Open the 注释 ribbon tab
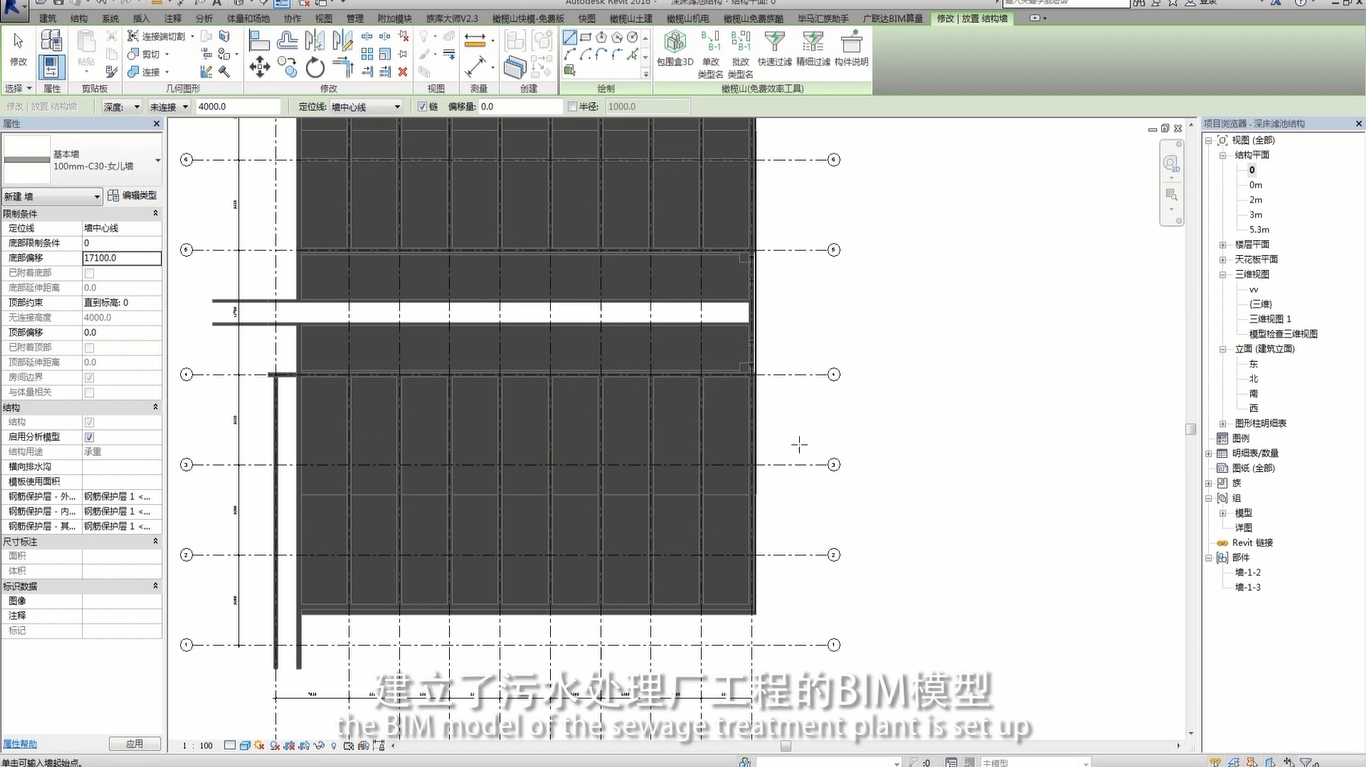The height and width of the screenshot is (767, 1366). point(173,18)
